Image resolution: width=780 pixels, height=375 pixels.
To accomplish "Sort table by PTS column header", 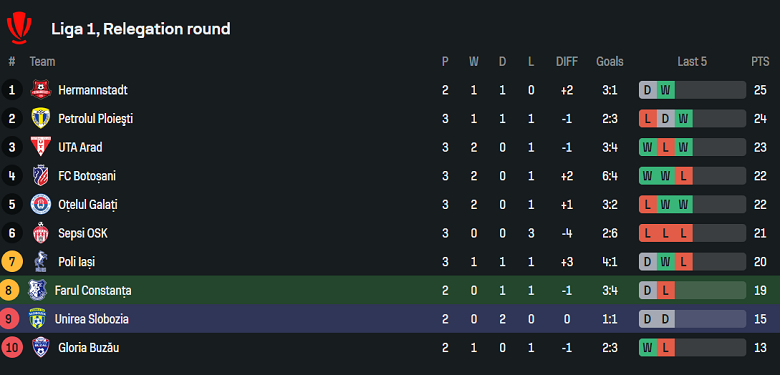I will 760,62.
